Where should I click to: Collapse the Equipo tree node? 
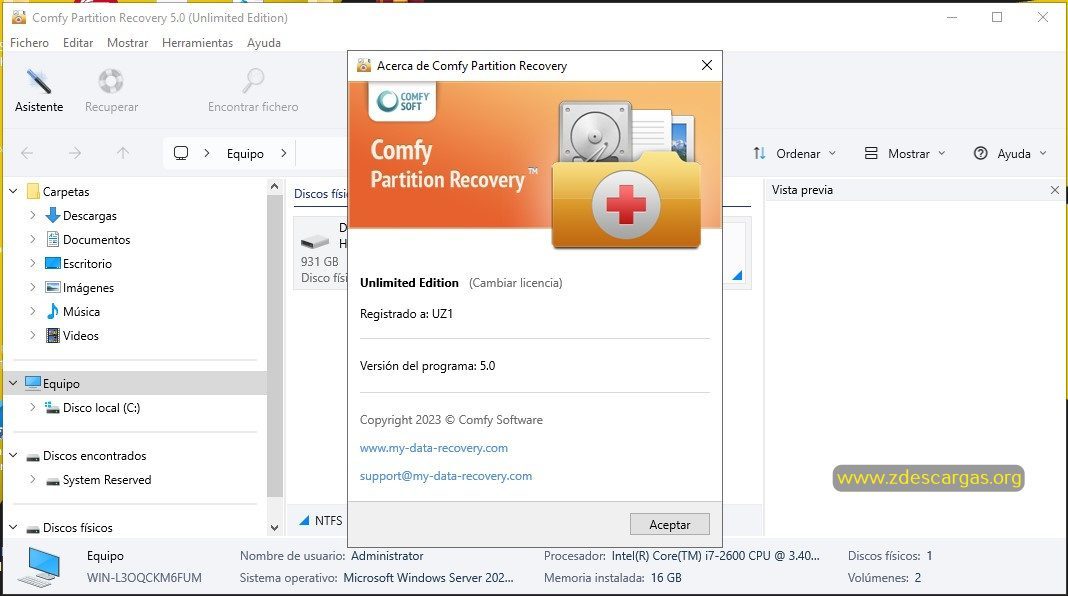click(x=13, y=383)
